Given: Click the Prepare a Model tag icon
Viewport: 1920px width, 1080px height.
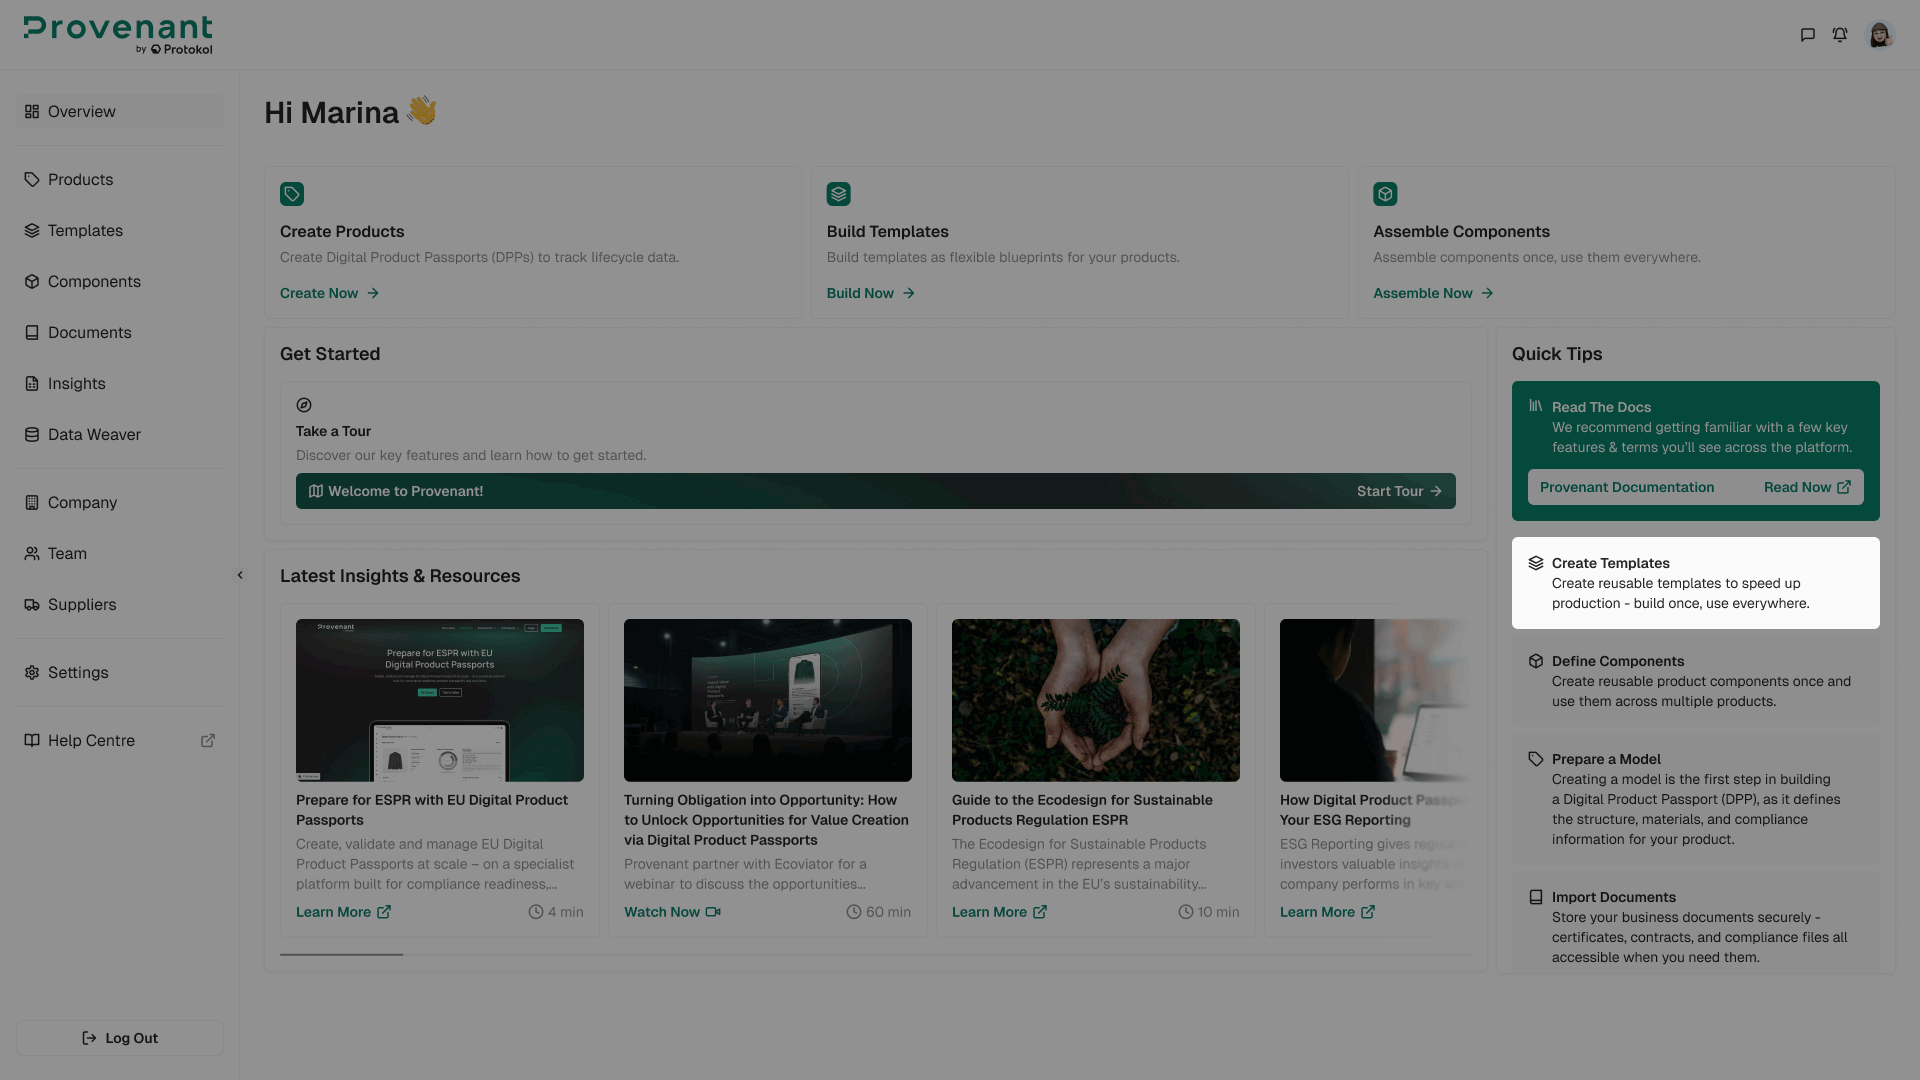Looking at the screenshot, I should point(1536,759).
